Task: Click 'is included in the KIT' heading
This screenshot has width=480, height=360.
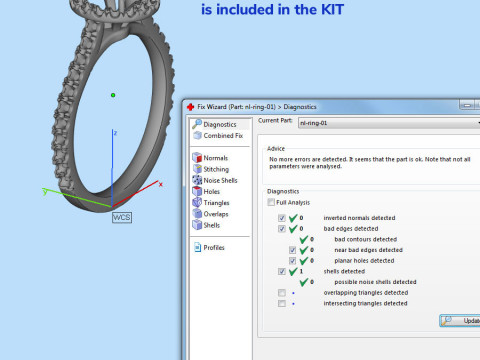Action: pos(272,9)
